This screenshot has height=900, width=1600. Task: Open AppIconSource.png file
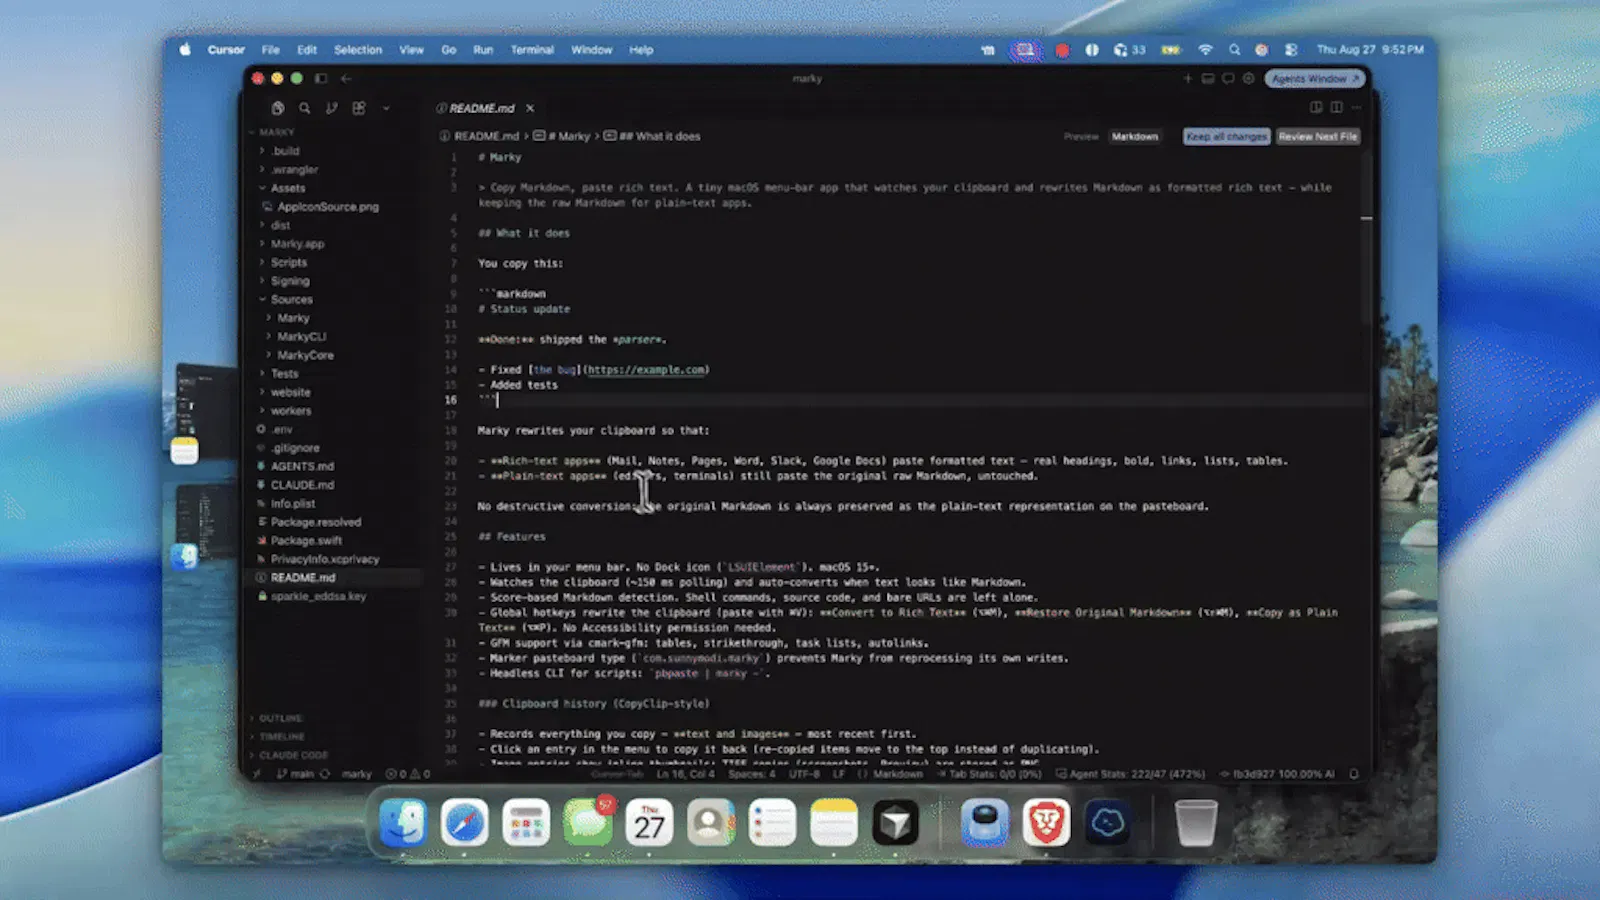[328, 207]
